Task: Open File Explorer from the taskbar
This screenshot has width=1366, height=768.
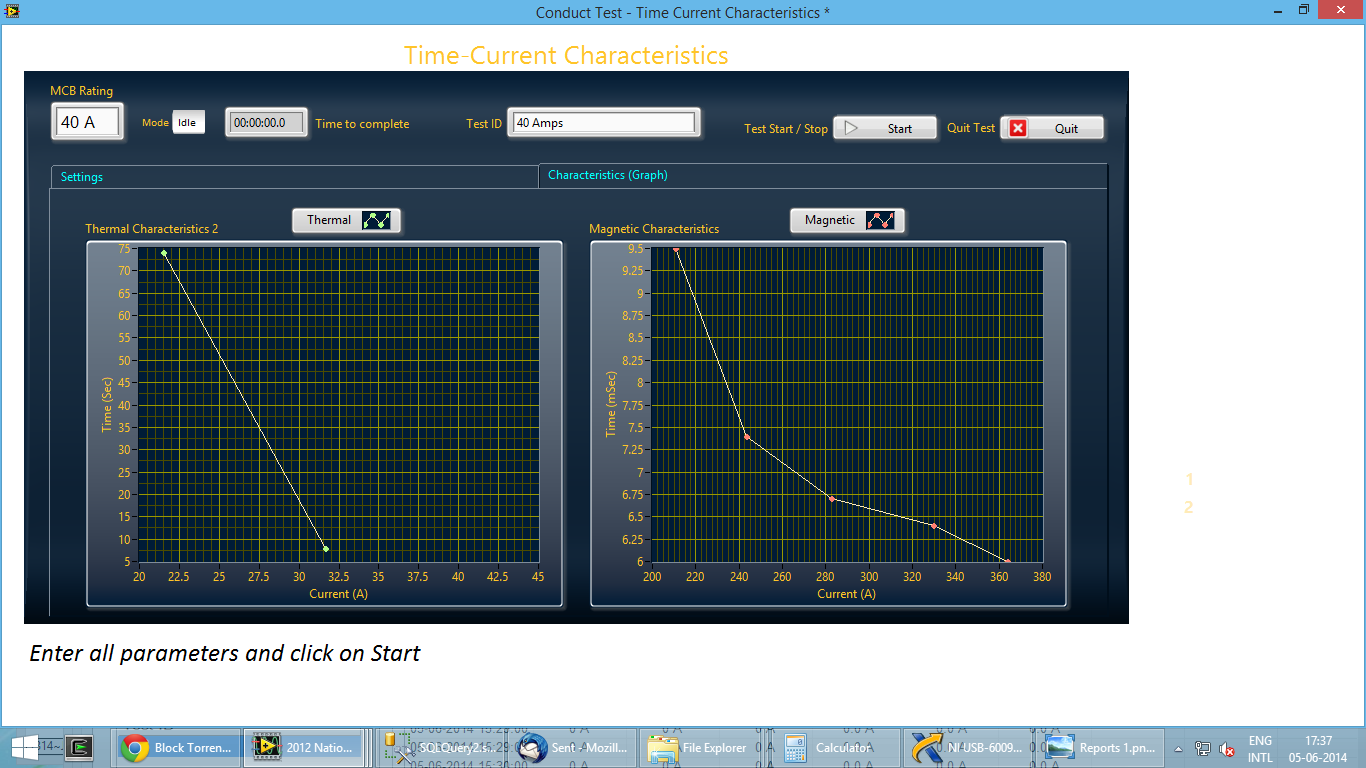Action: (x=699, y=747)
